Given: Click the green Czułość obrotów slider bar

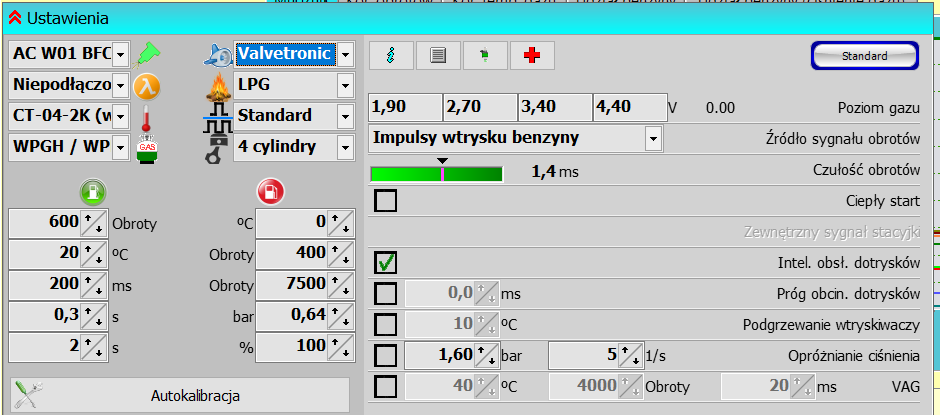Looking at the screenshot, I should tap(436, 174).
